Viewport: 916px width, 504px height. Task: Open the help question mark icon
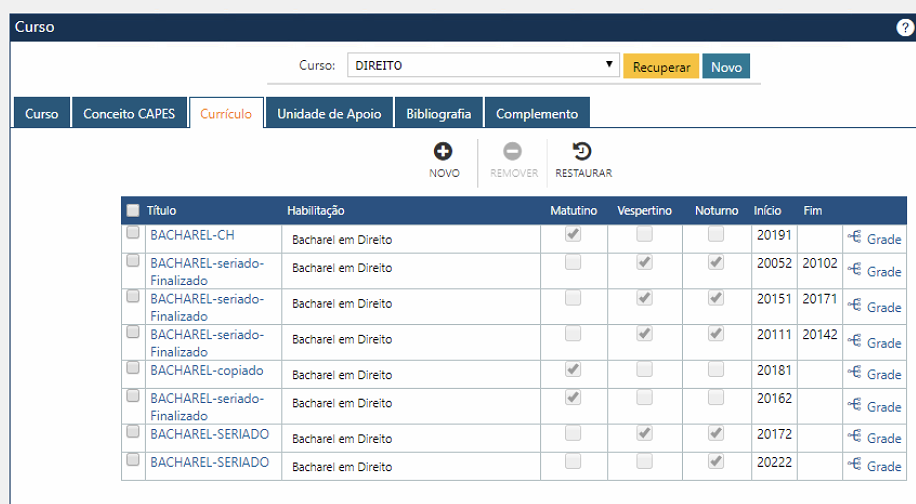905,27
